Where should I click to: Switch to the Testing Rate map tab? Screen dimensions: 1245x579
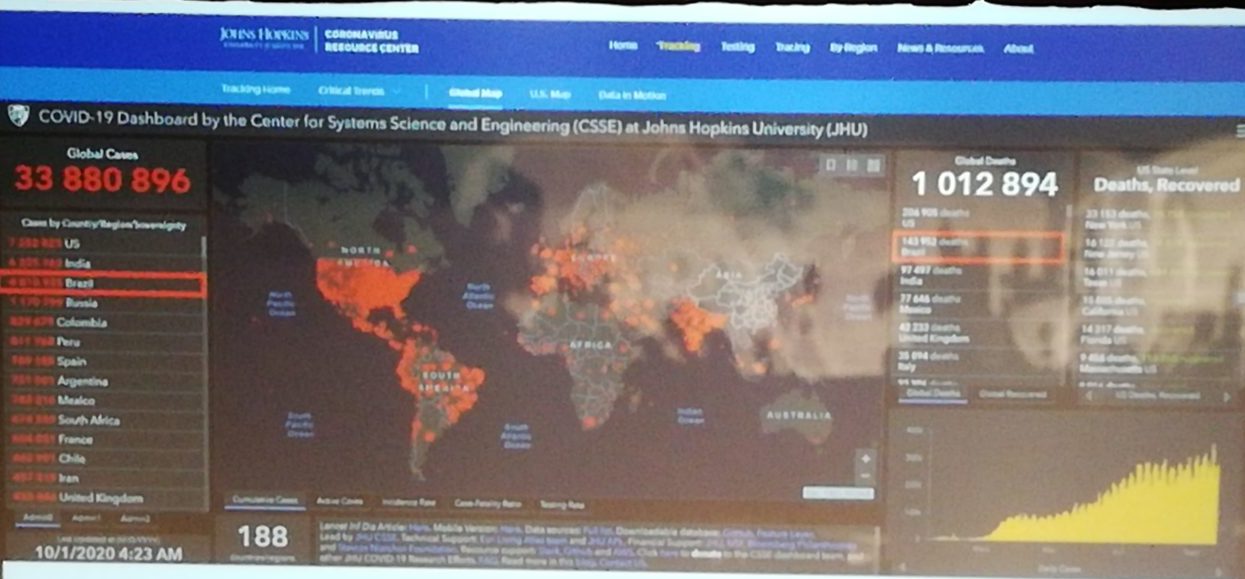(x=562, y=505)
